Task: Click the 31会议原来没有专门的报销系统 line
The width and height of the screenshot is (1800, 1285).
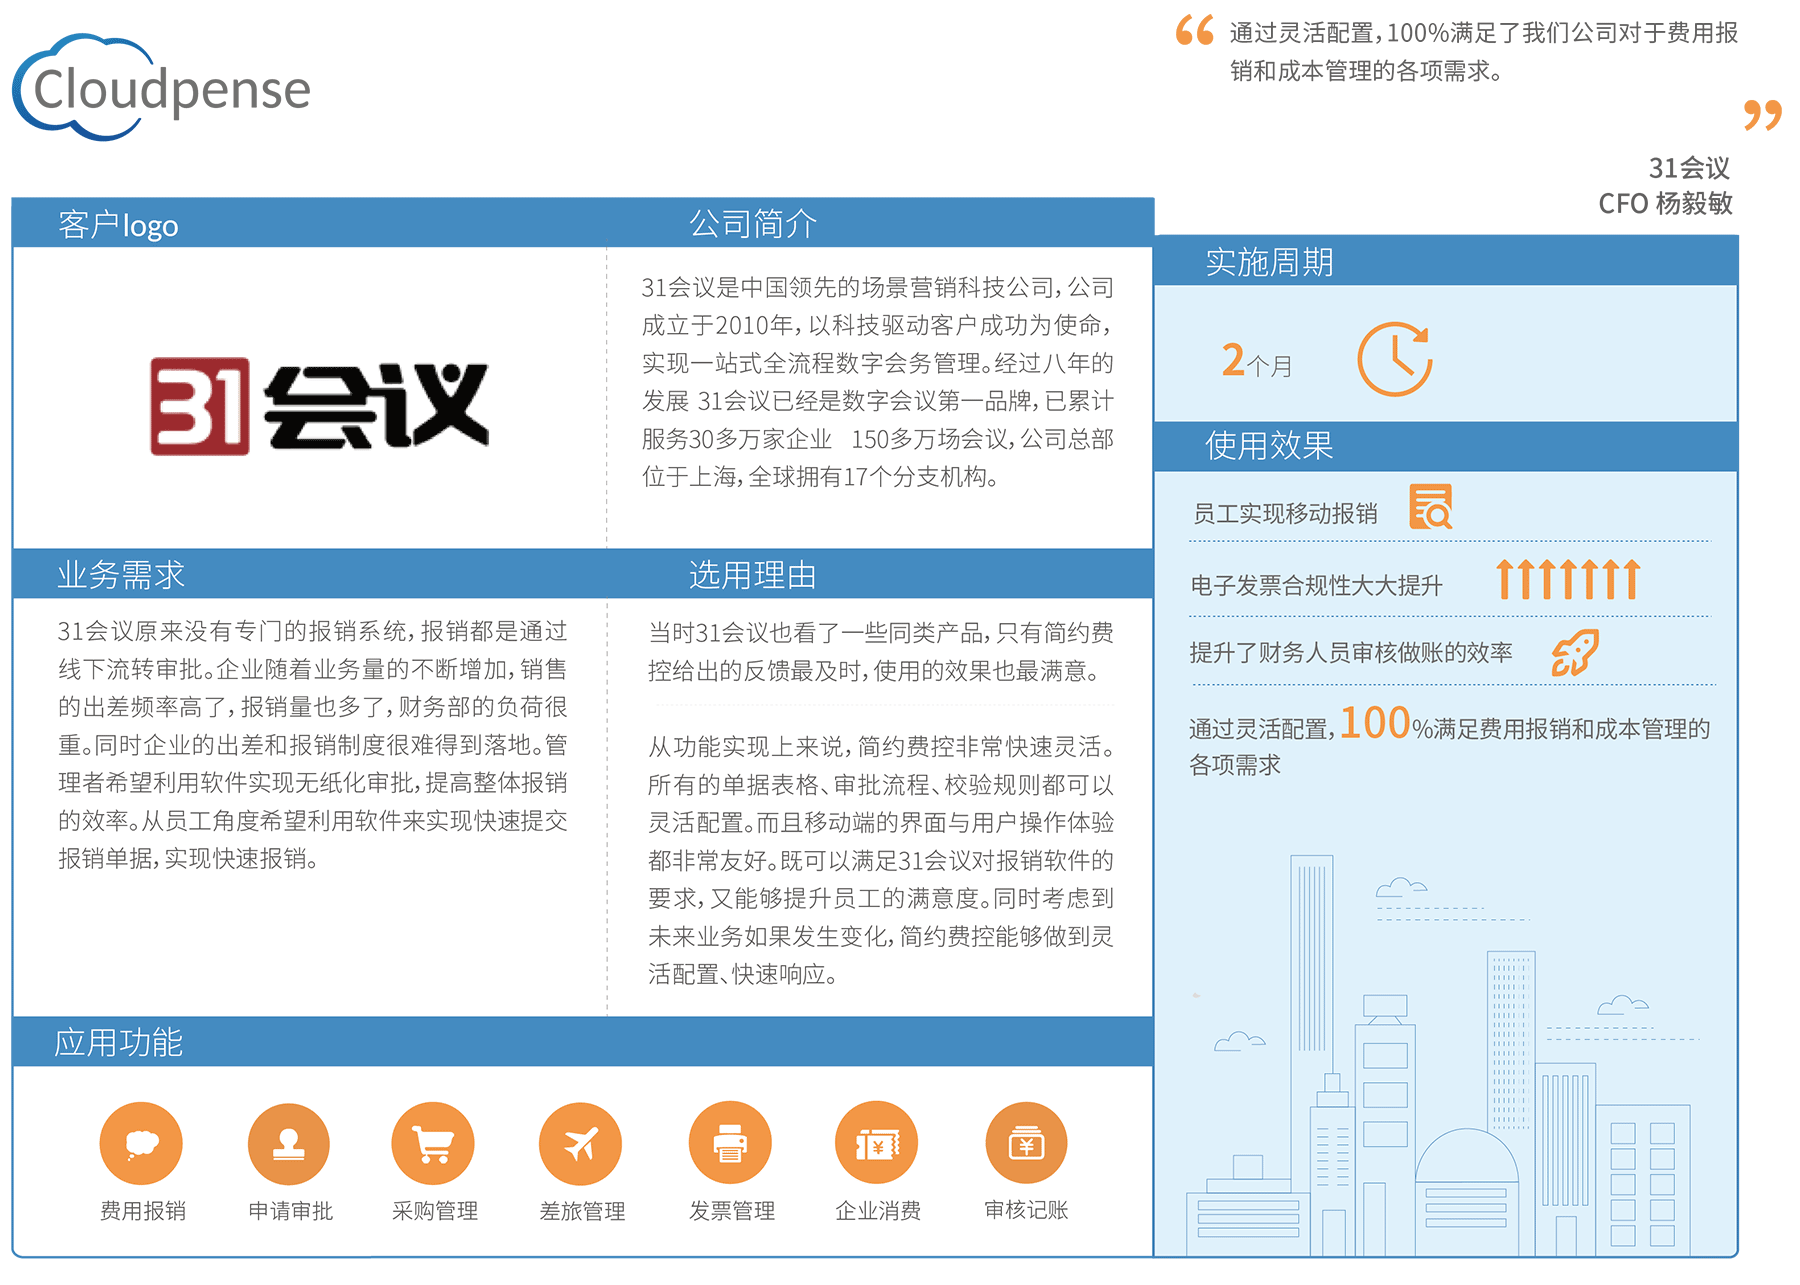Action: click(x=312, y=631)
